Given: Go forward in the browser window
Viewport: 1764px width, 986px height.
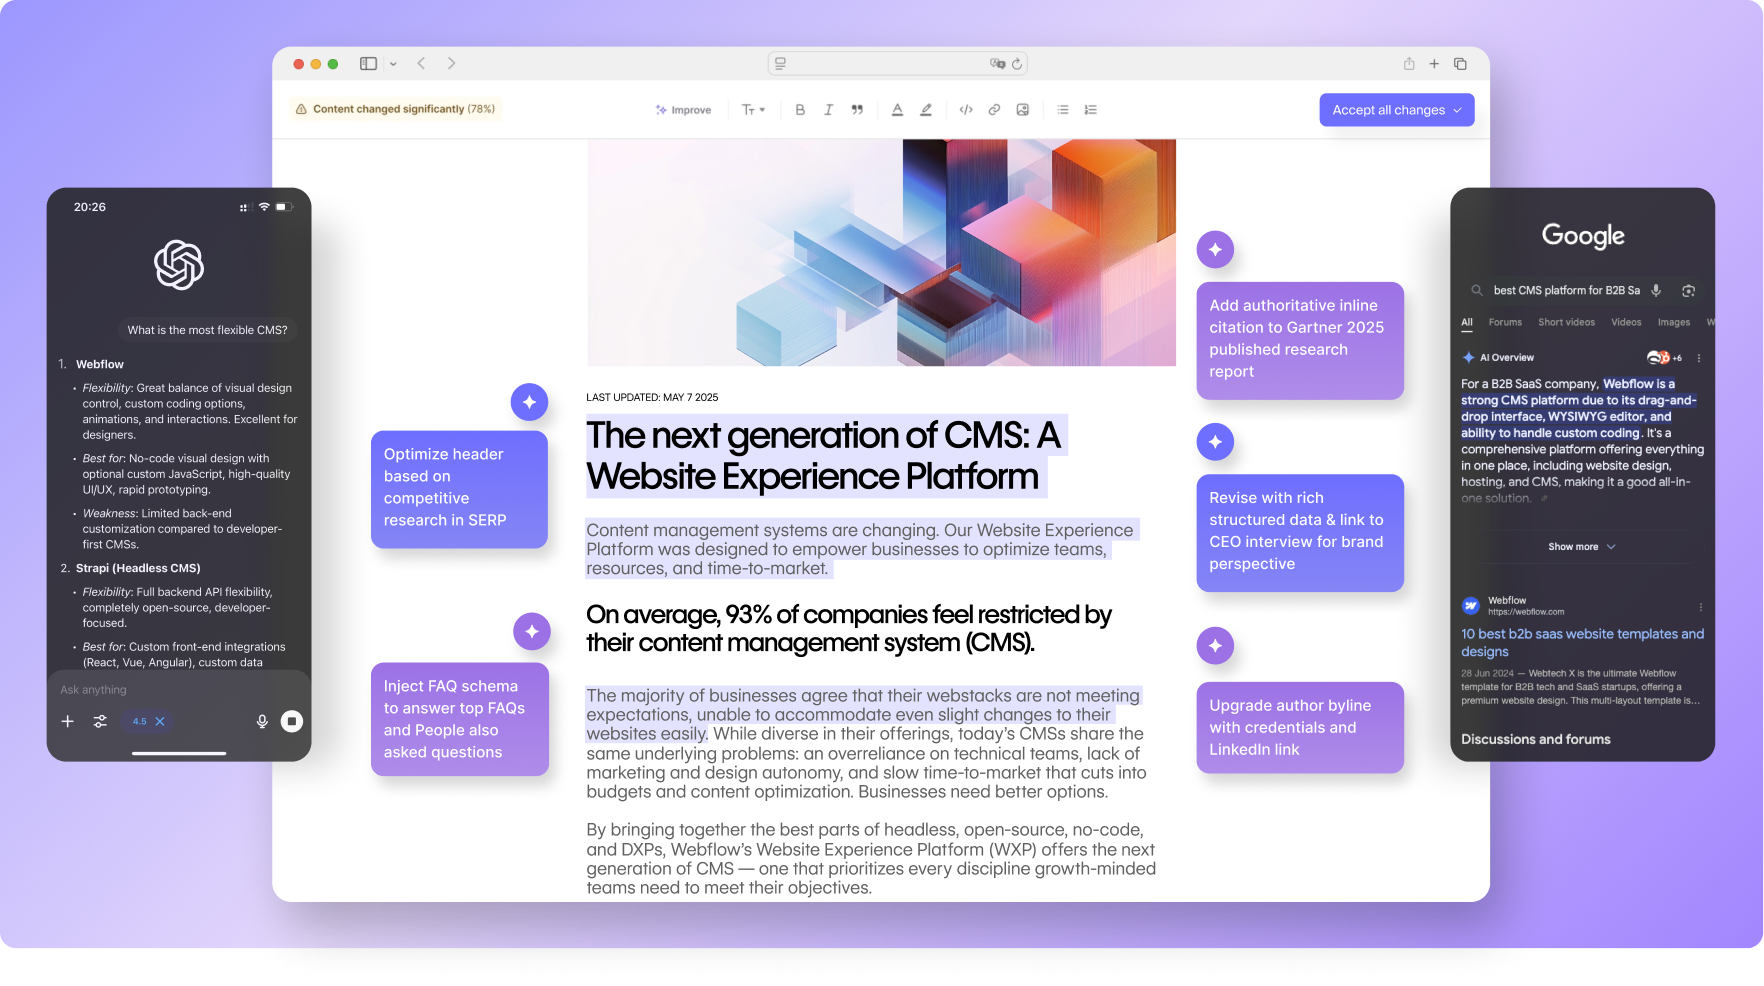Looking at the screenshot, I should (452, 63).
